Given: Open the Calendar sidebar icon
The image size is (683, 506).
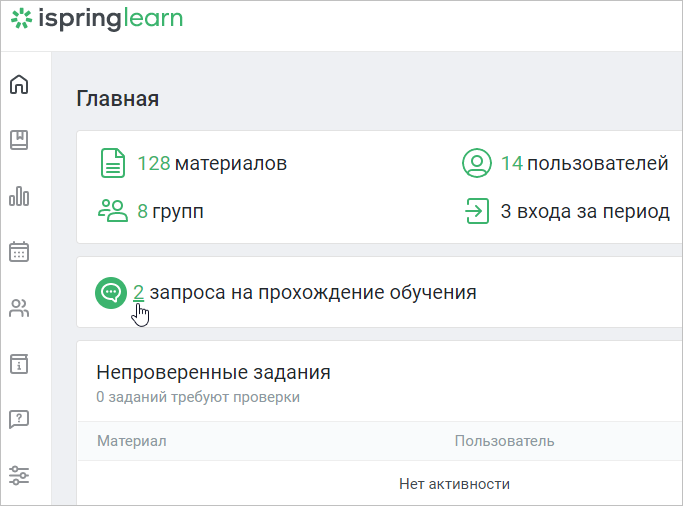Looking at the screenshot, I should pos(19,251).
